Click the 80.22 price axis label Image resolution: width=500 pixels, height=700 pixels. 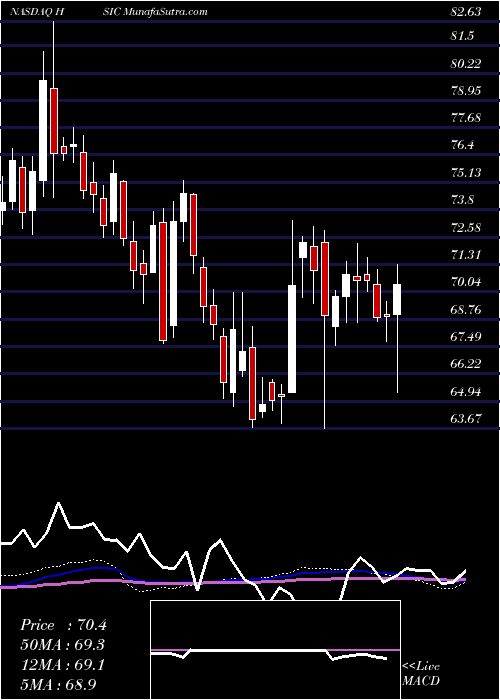(x=466, y=64)
